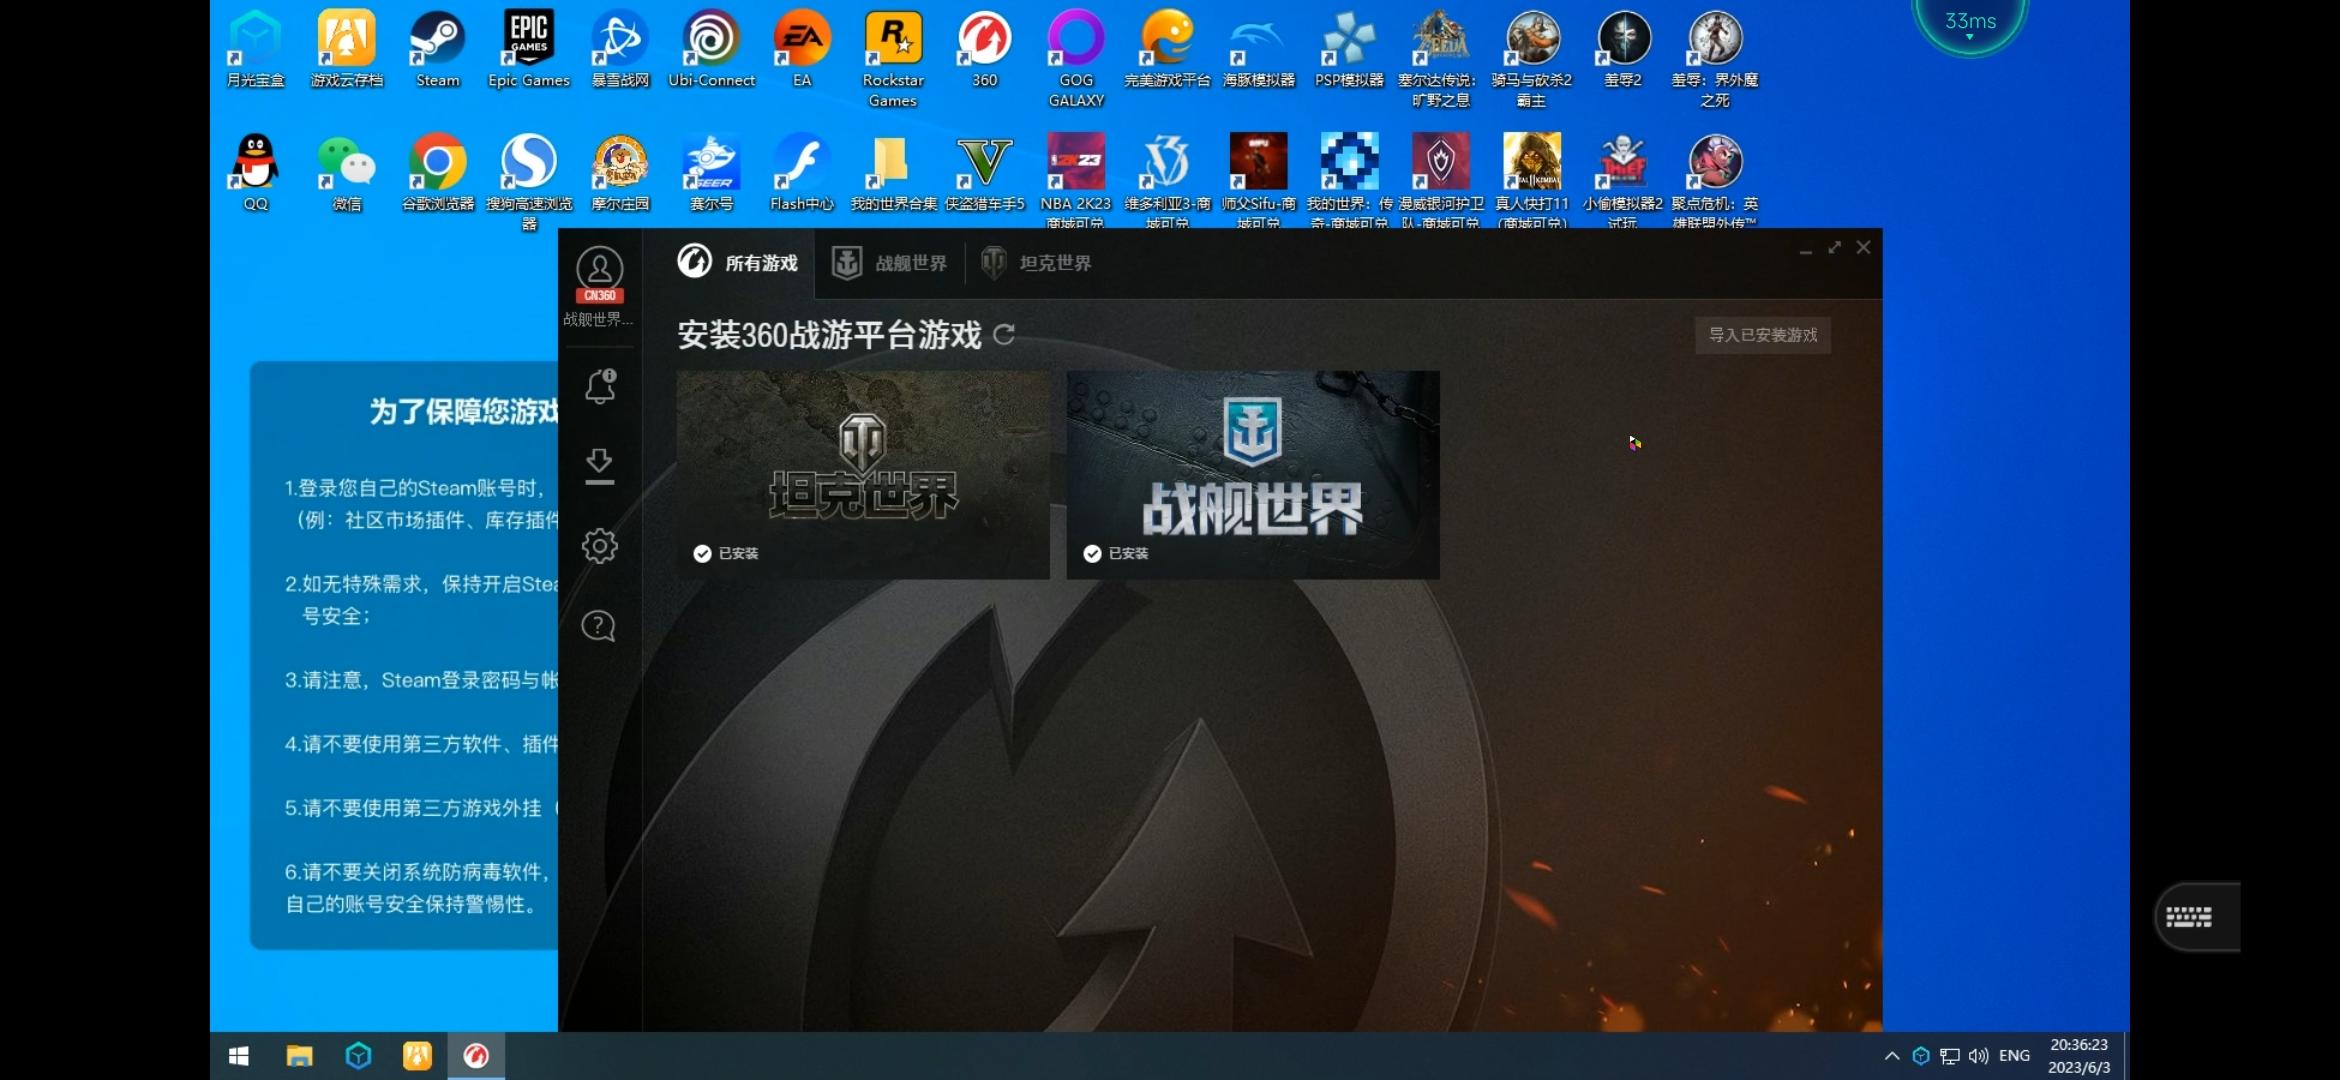This screenshot has height=1080, width=2340.
Task: Open the Steam desktop shortcut
Action: pos(438,49)
